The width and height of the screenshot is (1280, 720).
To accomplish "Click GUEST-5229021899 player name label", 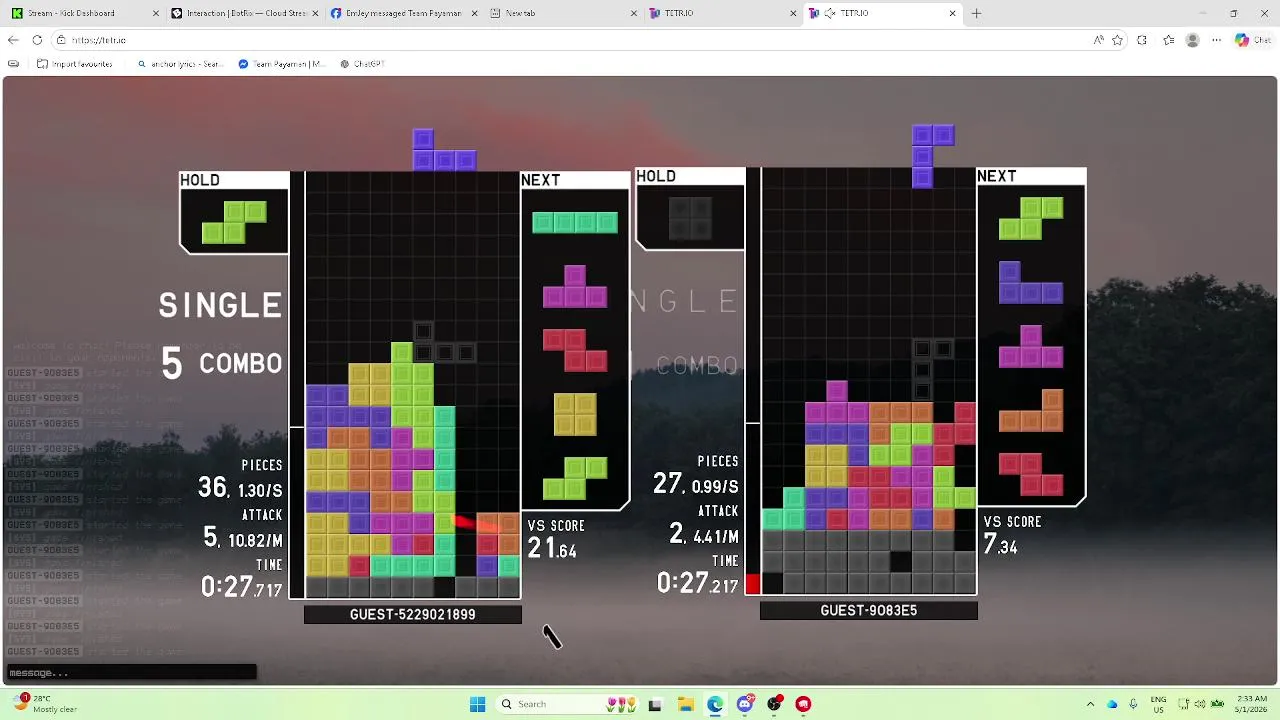I will pos(413,615).
